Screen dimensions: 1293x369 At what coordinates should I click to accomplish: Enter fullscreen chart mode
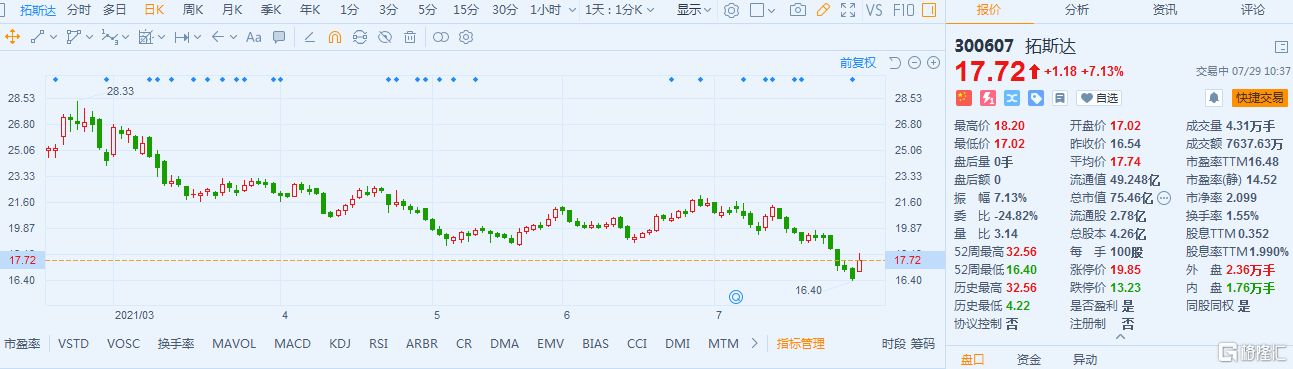coord(848,10)
